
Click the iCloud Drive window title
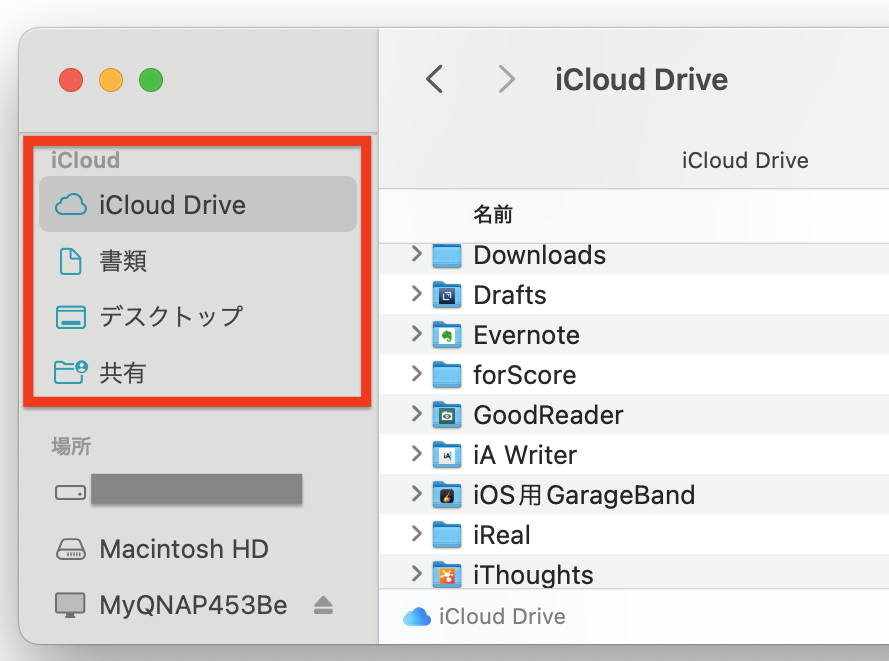point(641,79)
